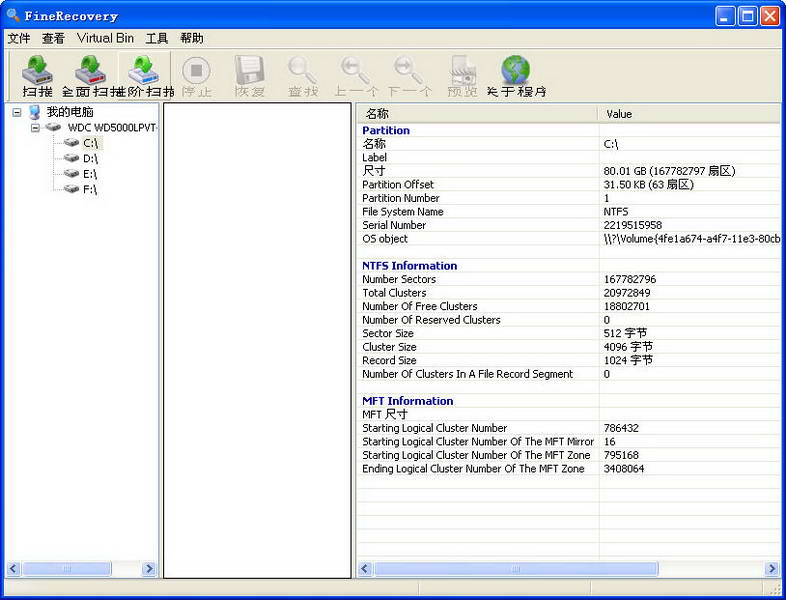Open the 文件 menu

tap(19, 38)
